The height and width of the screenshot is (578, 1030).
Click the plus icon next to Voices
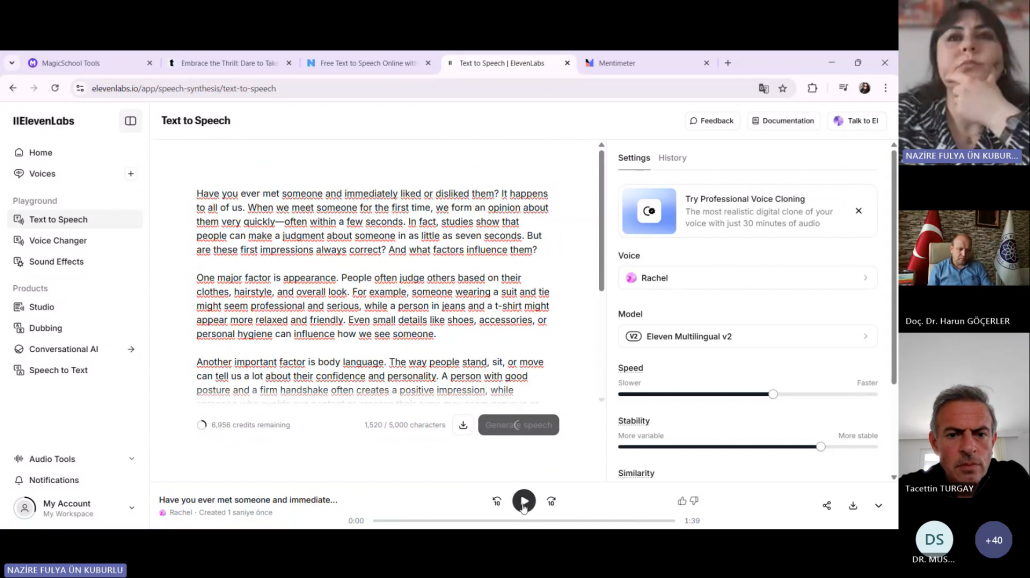tap(130, 174)
